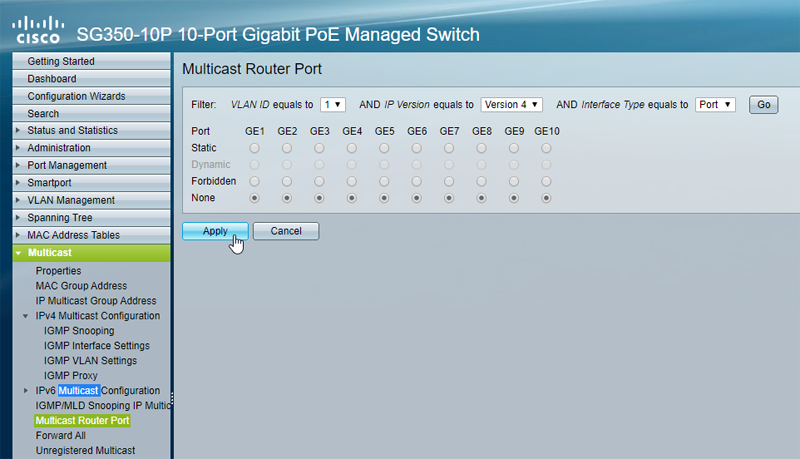The height and width of the screenshot is (459, 800).
Task: Select Forbidden radio for port GE7
Action: click(449, 181)
